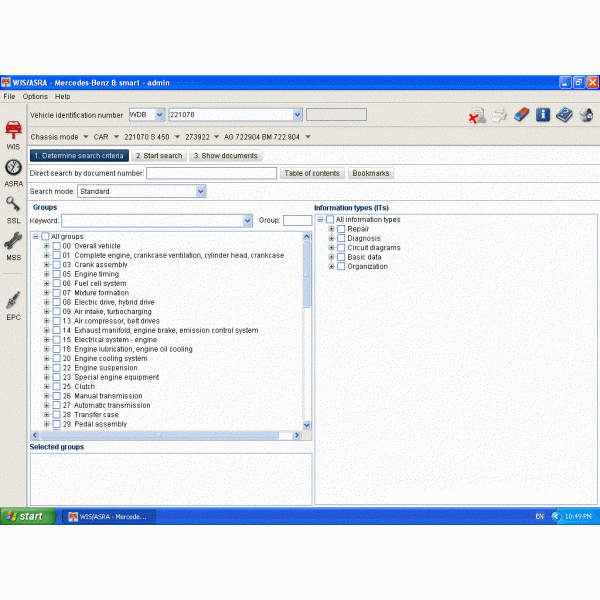Screen dimensions: 600x600
Task: Click the scroll down arrow in Groups list
Action: point(307,425)
